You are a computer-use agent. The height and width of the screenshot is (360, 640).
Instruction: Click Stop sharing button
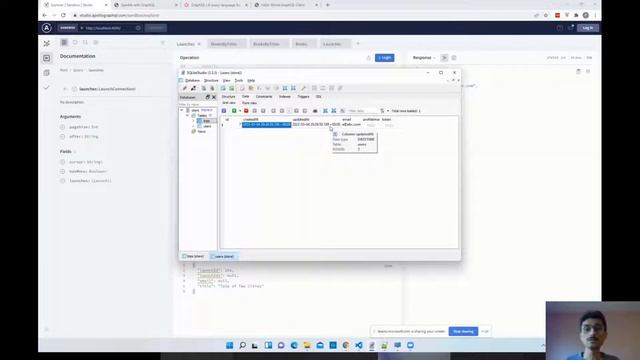pos(463,331)
